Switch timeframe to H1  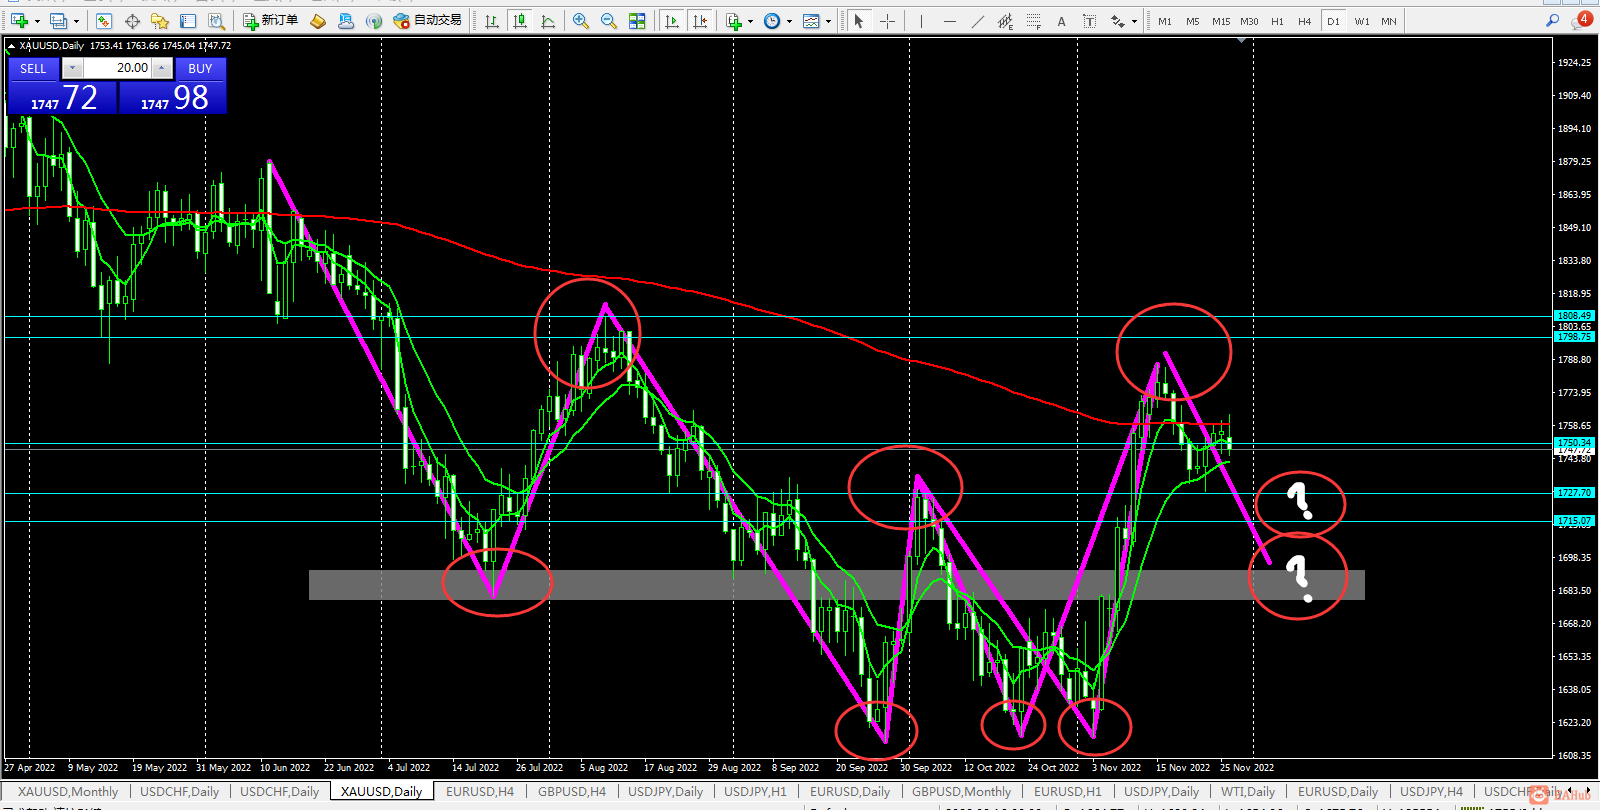pyautogui.click(x=1277, y=21)
